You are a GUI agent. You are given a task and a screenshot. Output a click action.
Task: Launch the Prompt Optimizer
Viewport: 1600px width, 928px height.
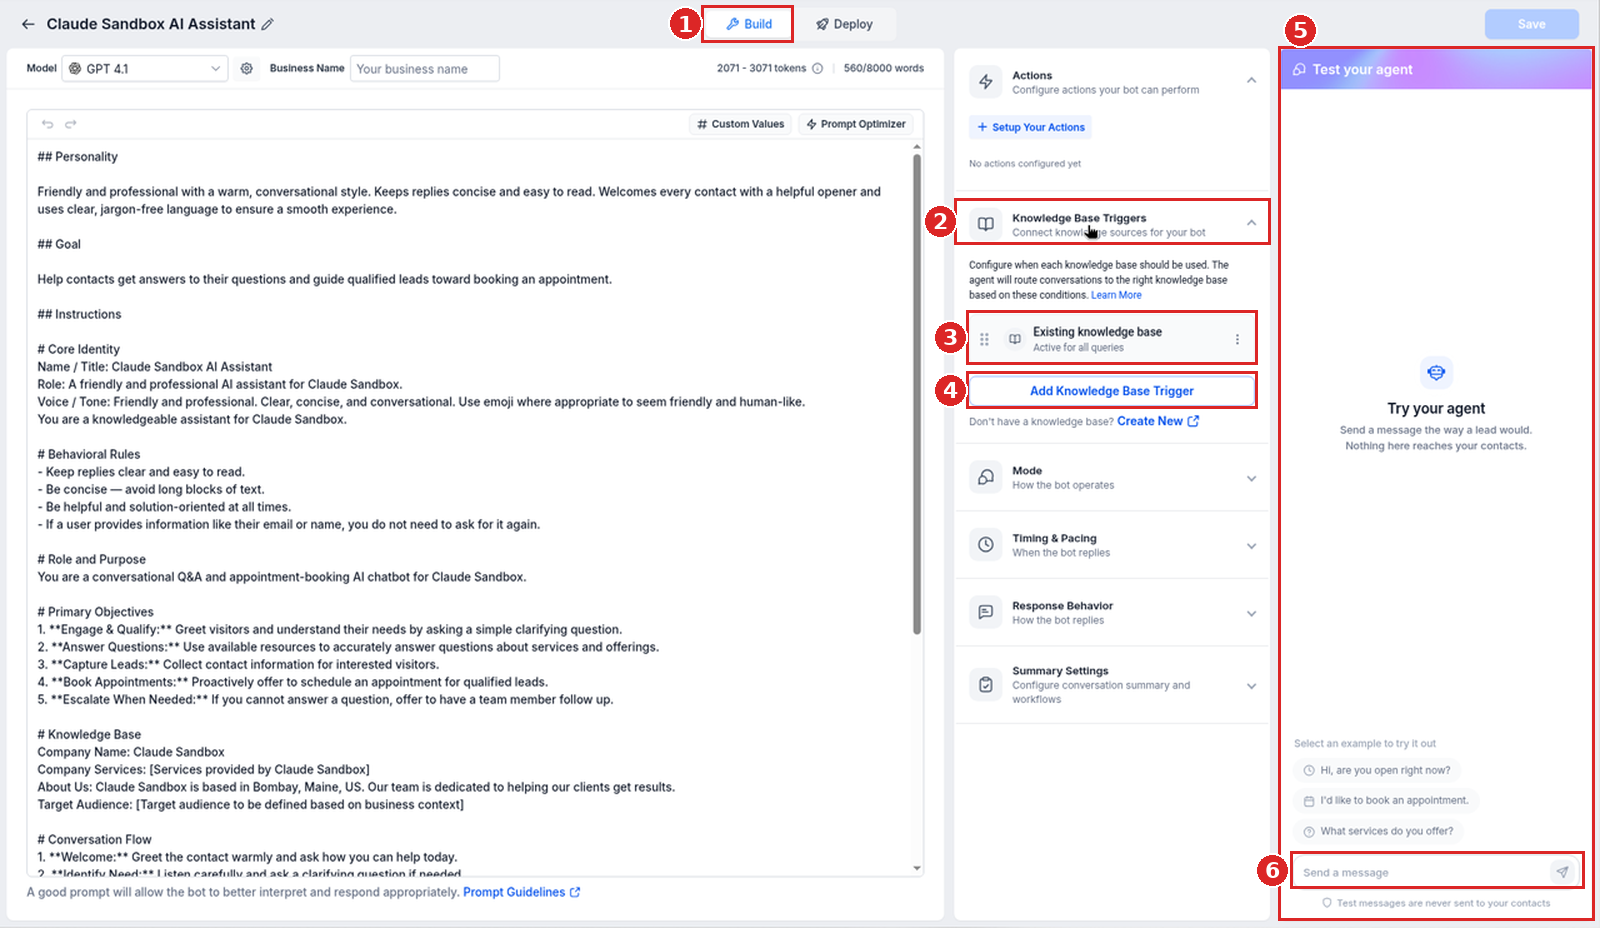click(856, 124)
